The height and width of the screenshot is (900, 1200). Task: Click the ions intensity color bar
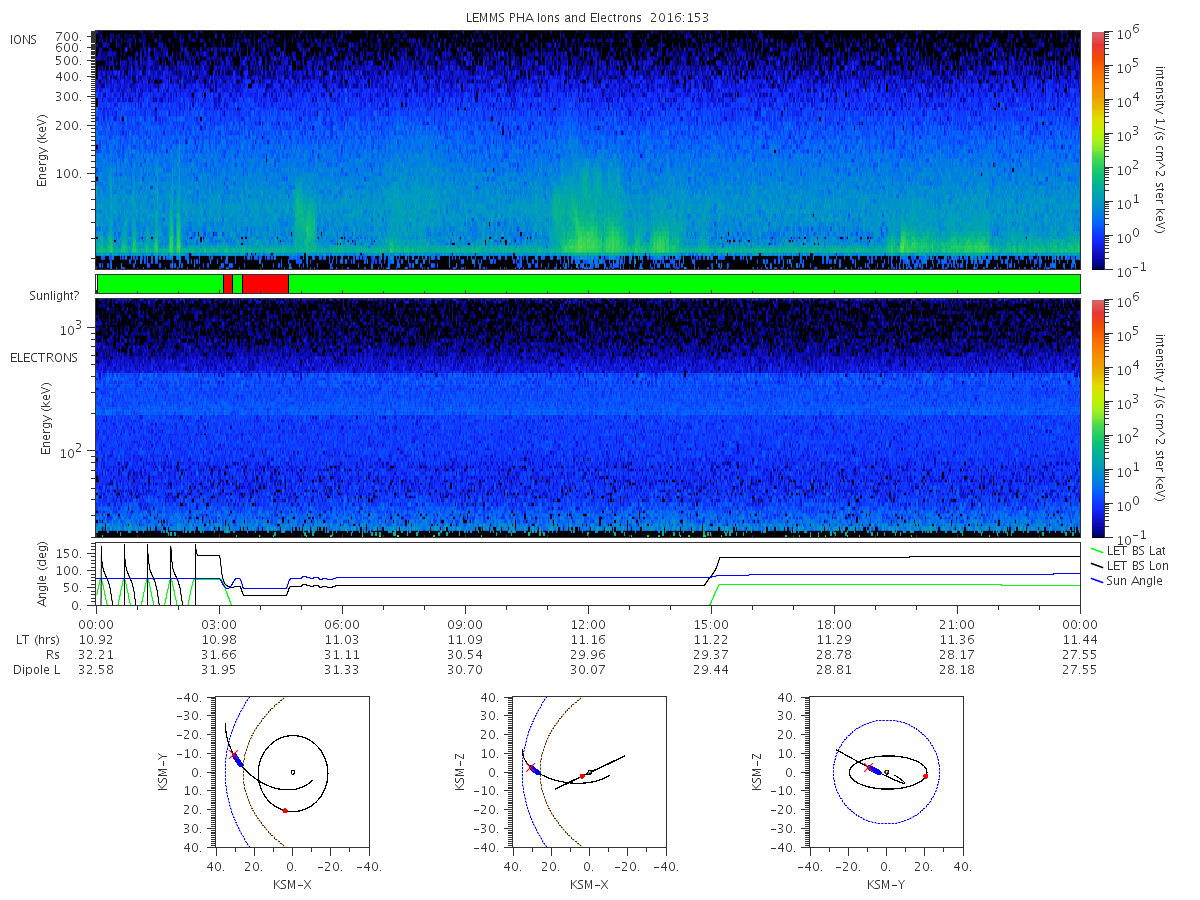coord(1099,150)
